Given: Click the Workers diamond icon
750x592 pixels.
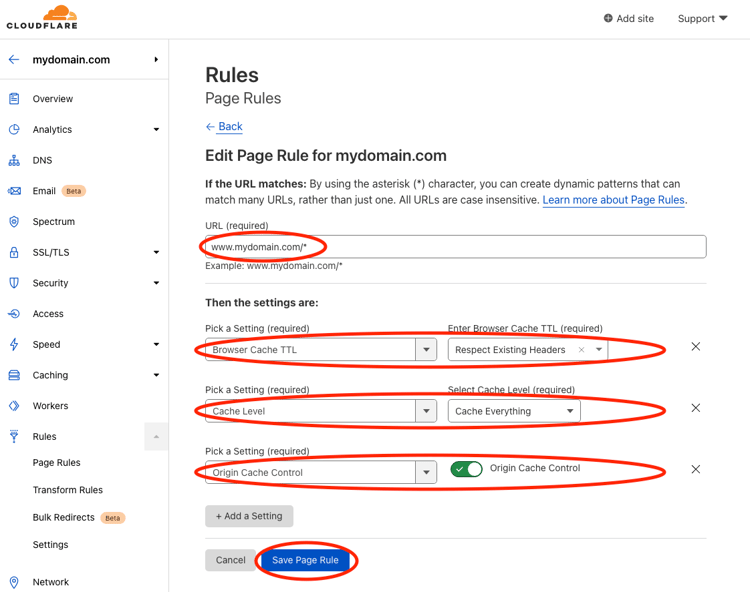Looking at the screenshot, I should click(x=14, y=406).
